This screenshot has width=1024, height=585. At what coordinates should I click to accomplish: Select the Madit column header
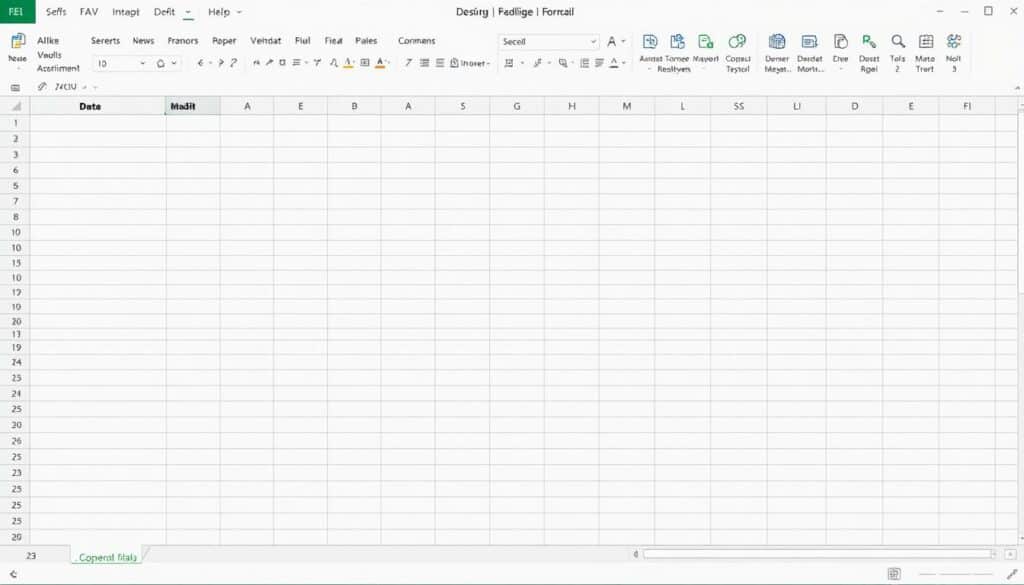pyautogui.click(x=193, y=106)
